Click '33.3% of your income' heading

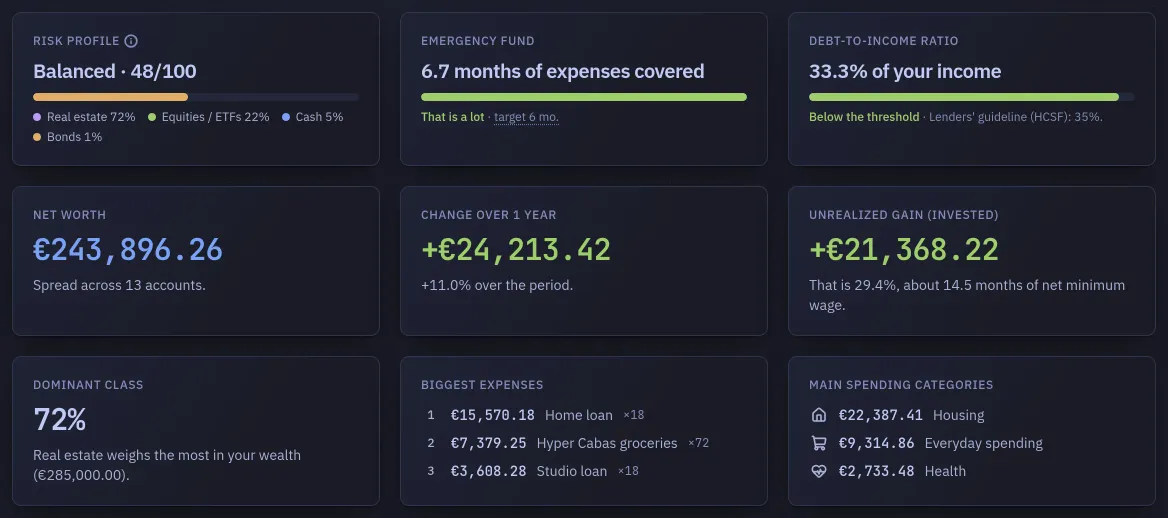(905, 72)
